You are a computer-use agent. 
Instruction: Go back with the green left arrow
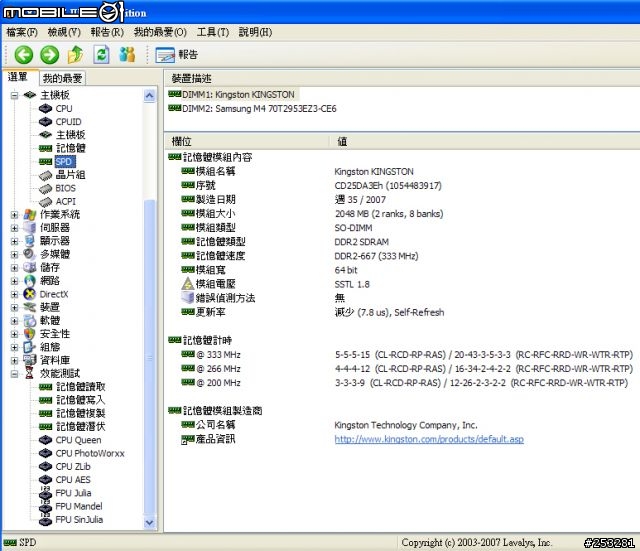tap(24, 55)
